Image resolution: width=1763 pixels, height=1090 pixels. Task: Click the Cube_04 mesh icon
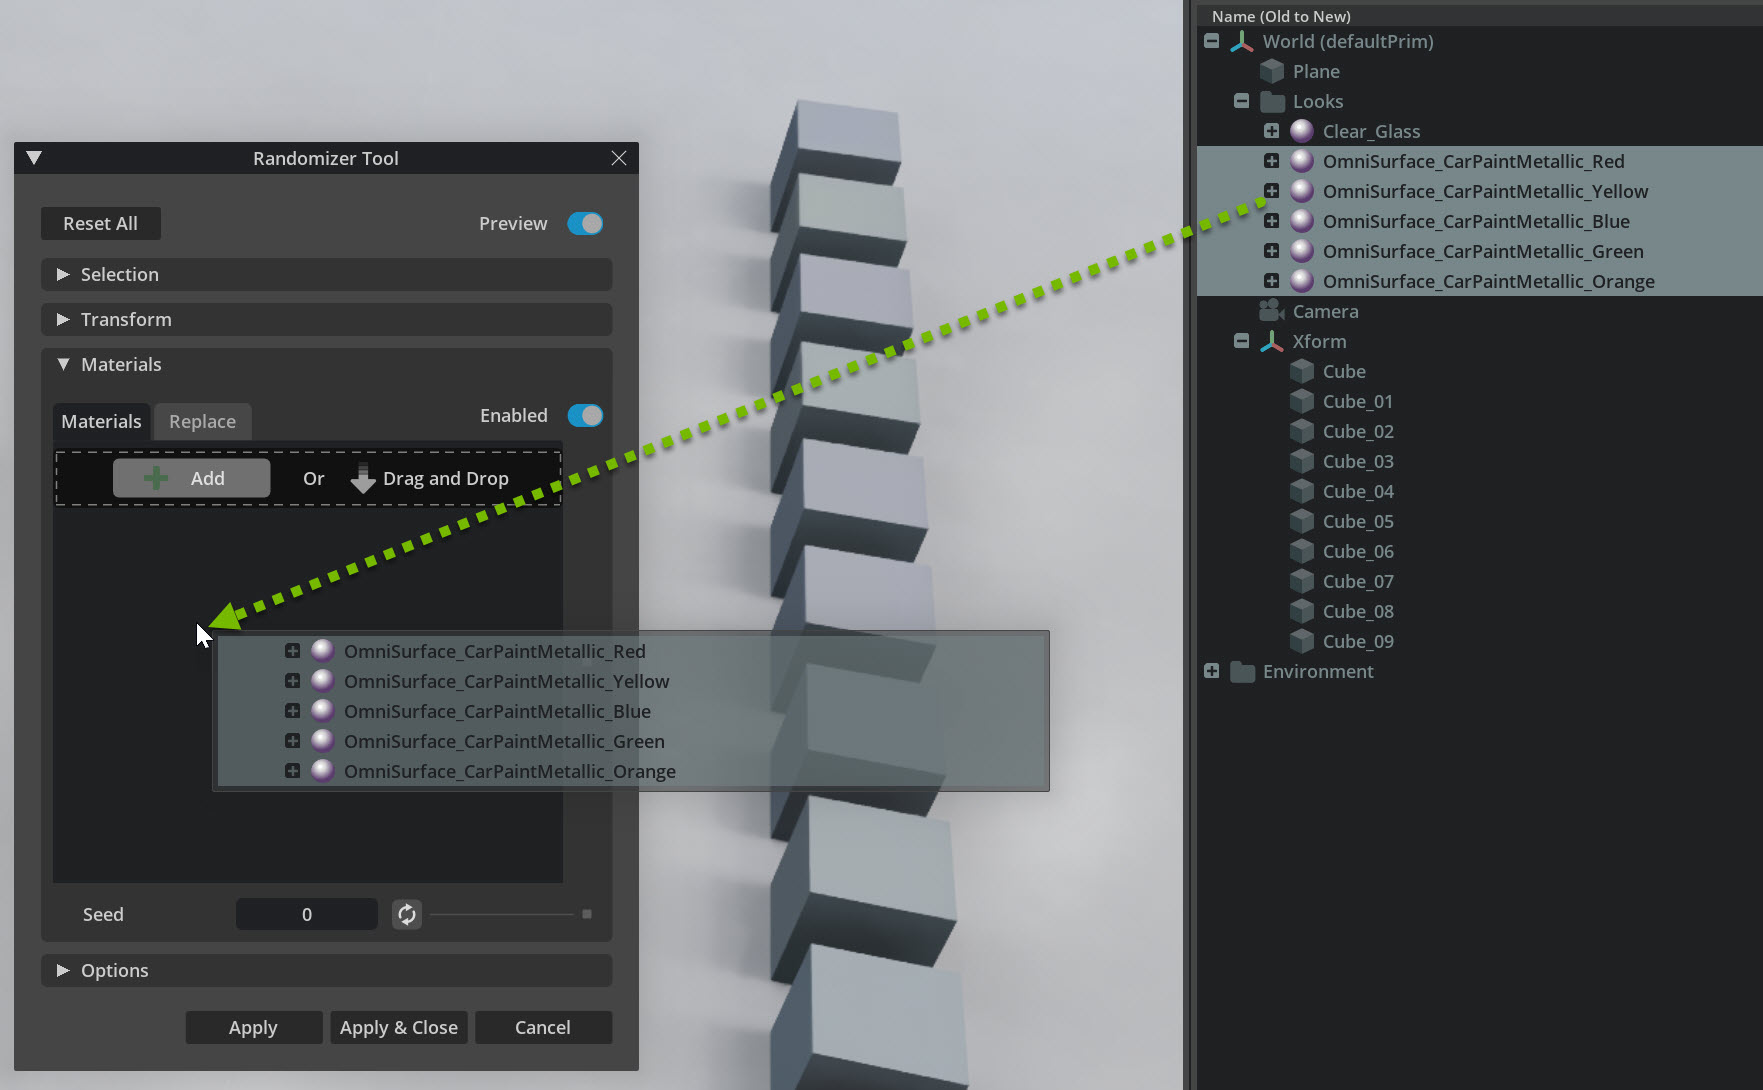[x=1302, y=492]
